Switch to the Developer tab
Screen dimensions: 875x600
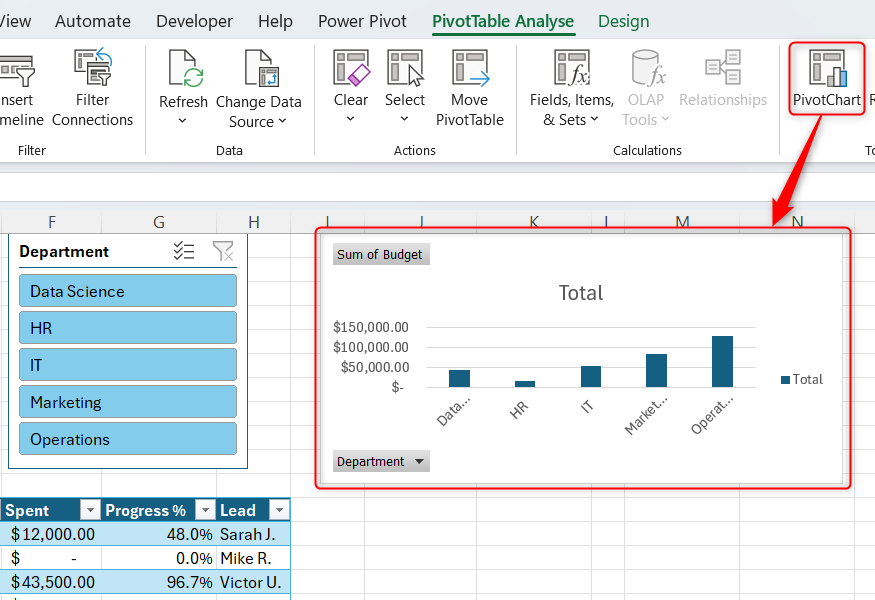[194, 21]
